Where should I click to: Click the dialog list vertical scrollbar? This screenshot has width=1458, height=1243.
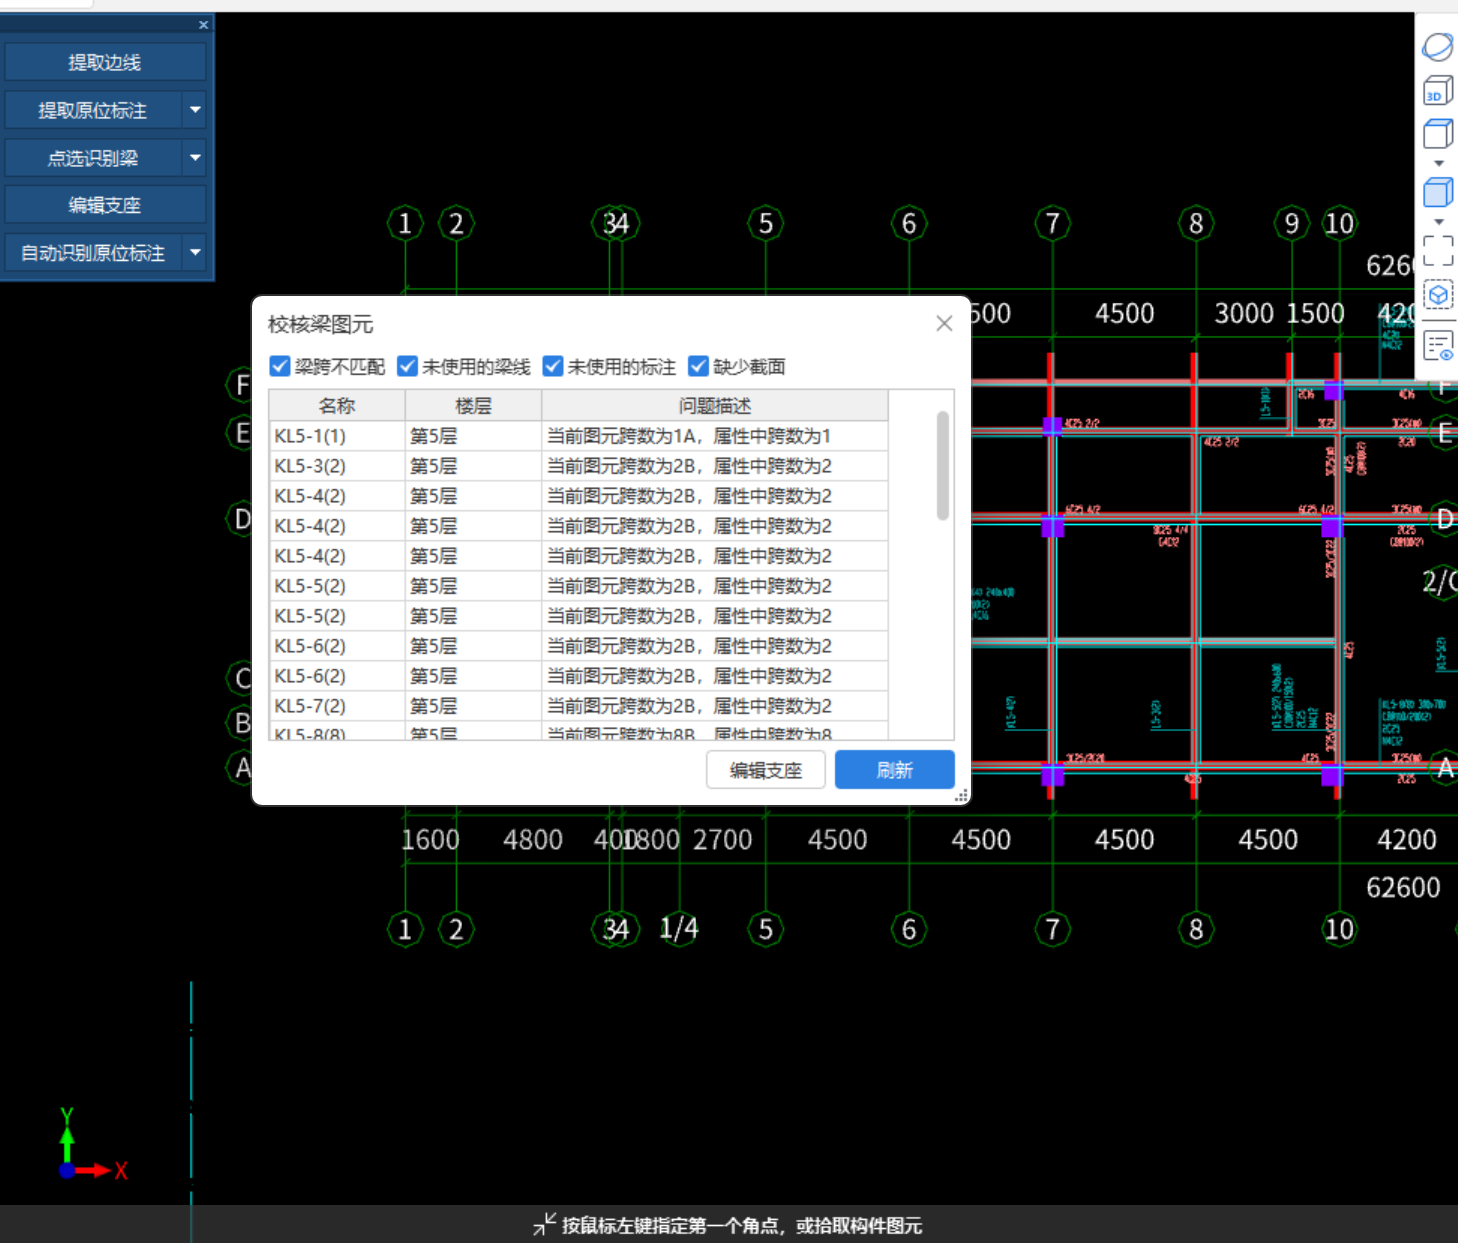(x=943, y=466)
